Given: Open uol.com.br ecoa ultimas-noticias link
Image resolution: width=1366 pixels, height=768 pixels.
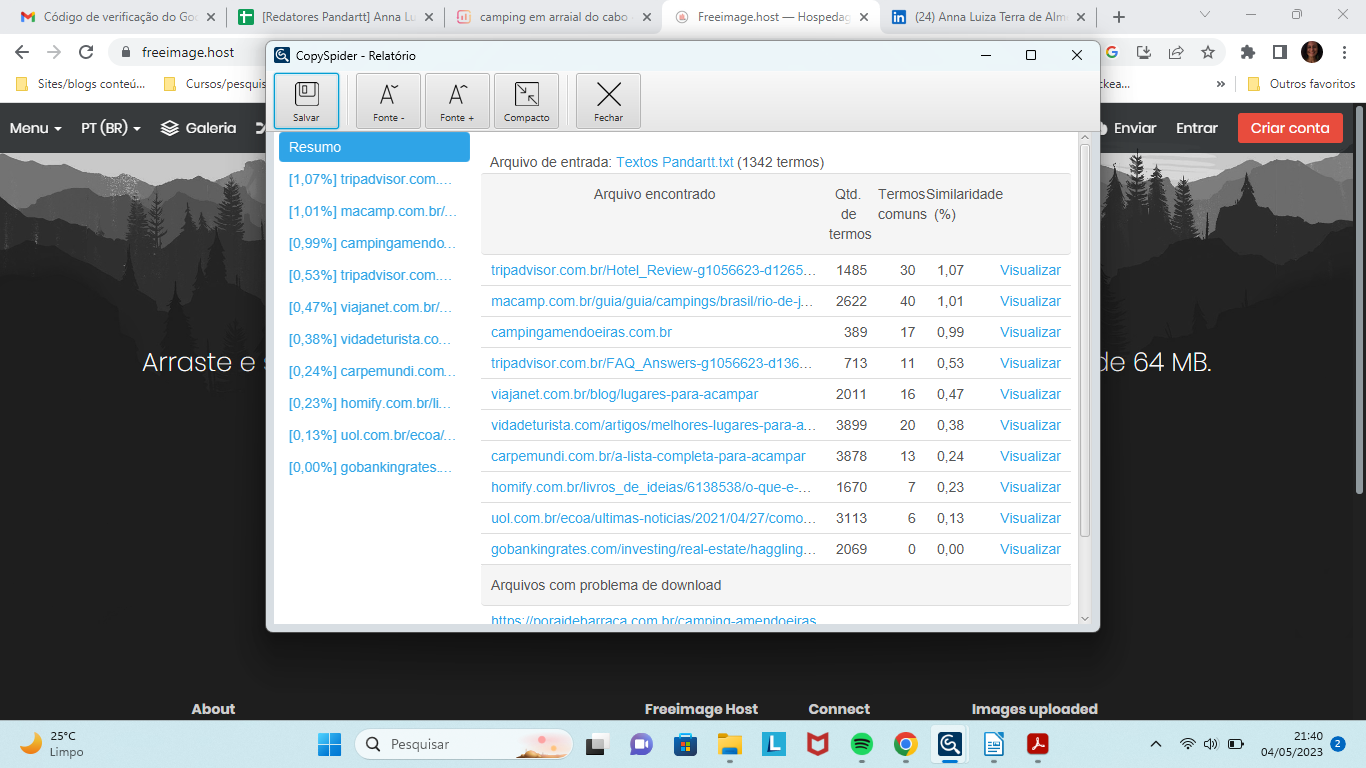Looking at the screenshot, I should click(x=654, y=518).
